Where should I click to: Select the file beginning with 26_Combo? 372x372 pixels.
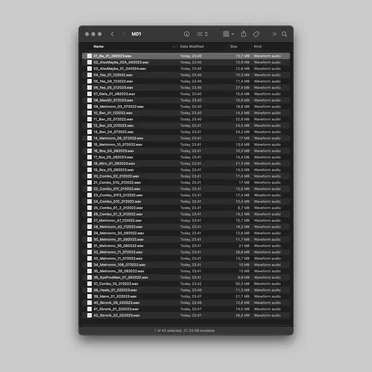point(186,214)
